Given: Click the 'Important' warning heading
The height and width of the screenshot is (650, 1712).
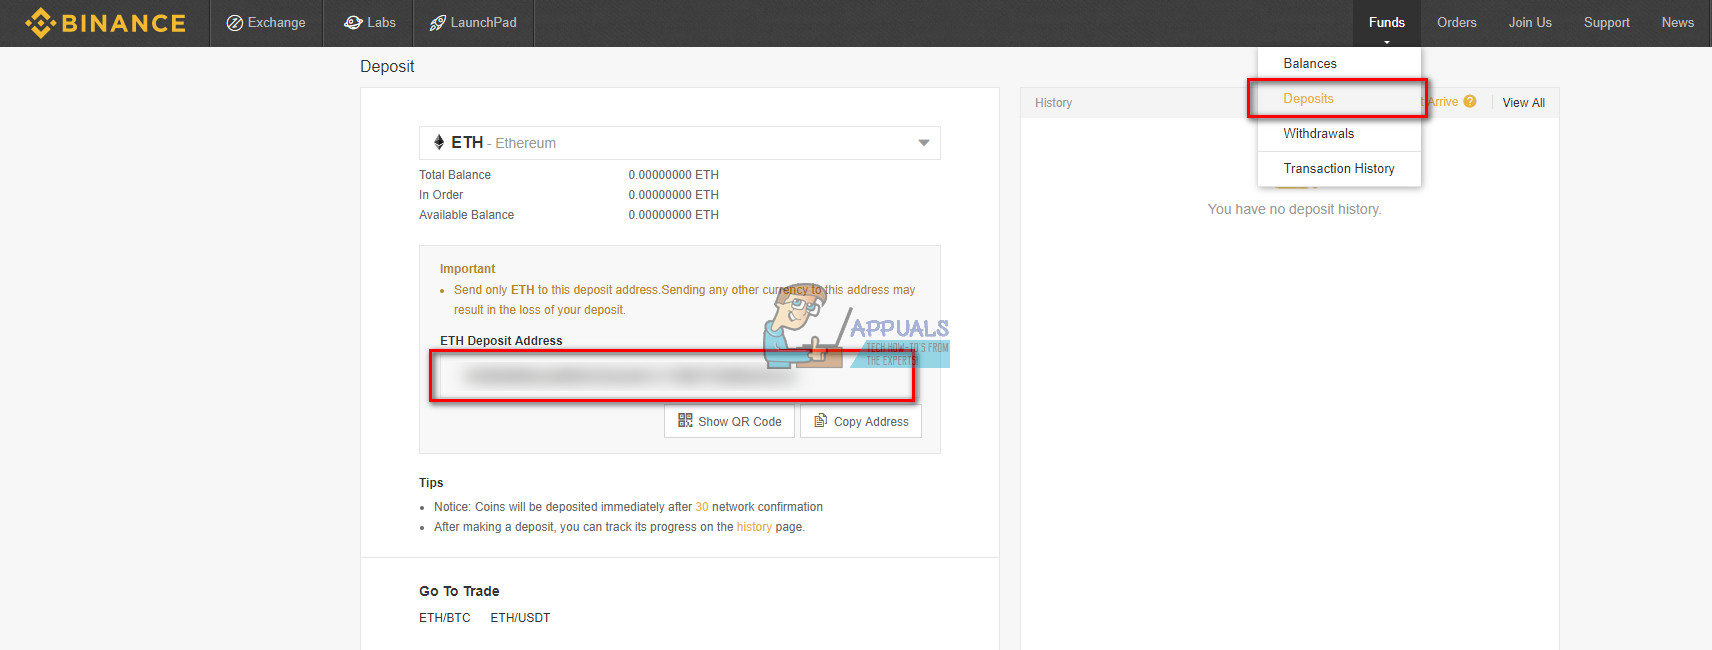Looking at the screenshot, I should click(x=467, y=269).
